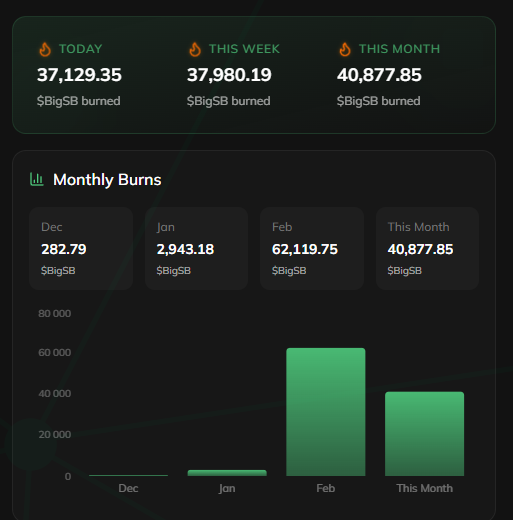Click $BigSB burned text under 37,129.35
This screenshot has width=513, height=520.
[x=79, y=101]
